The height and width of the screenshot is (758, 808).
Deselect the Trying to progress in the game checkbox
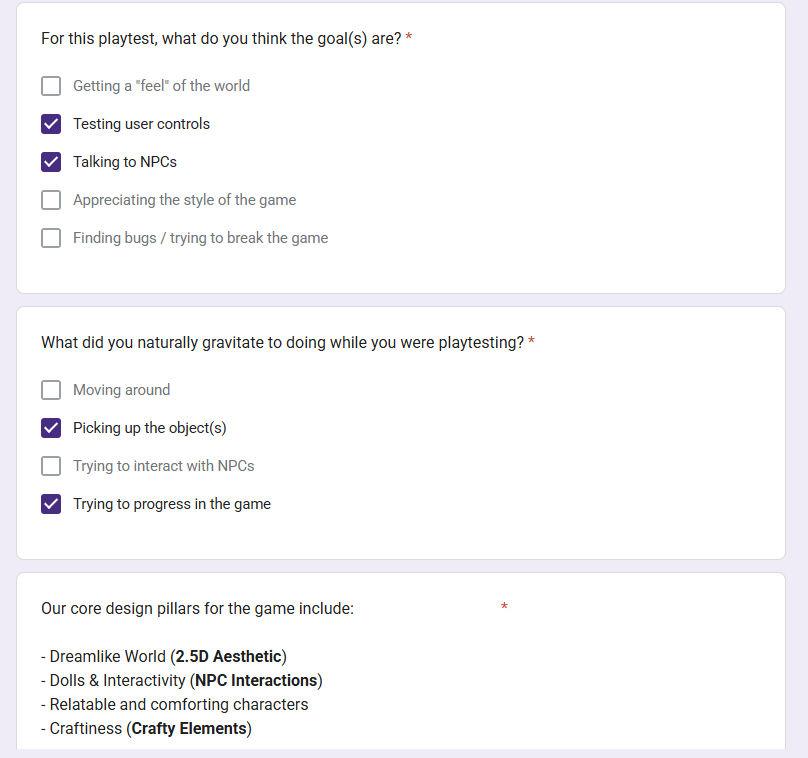(x=51, y=504)
